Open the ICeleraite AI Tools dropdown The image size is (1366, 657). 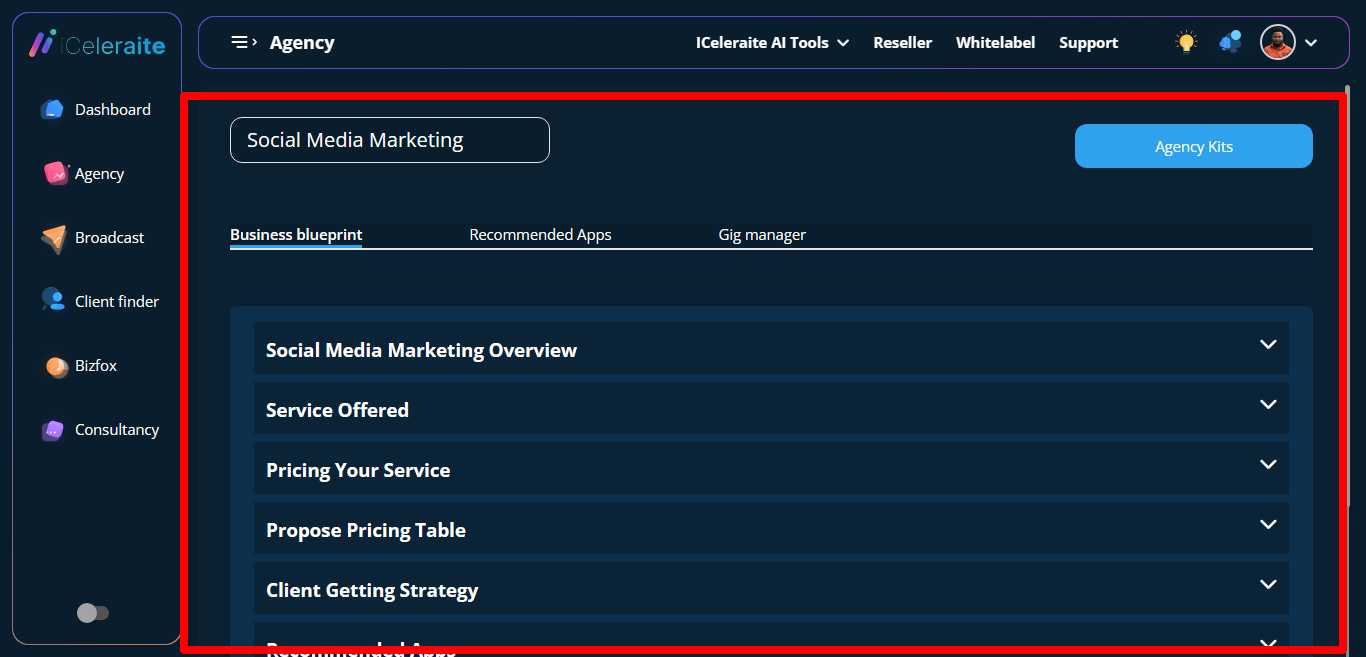pyautogui.click(x=772, y=43)
